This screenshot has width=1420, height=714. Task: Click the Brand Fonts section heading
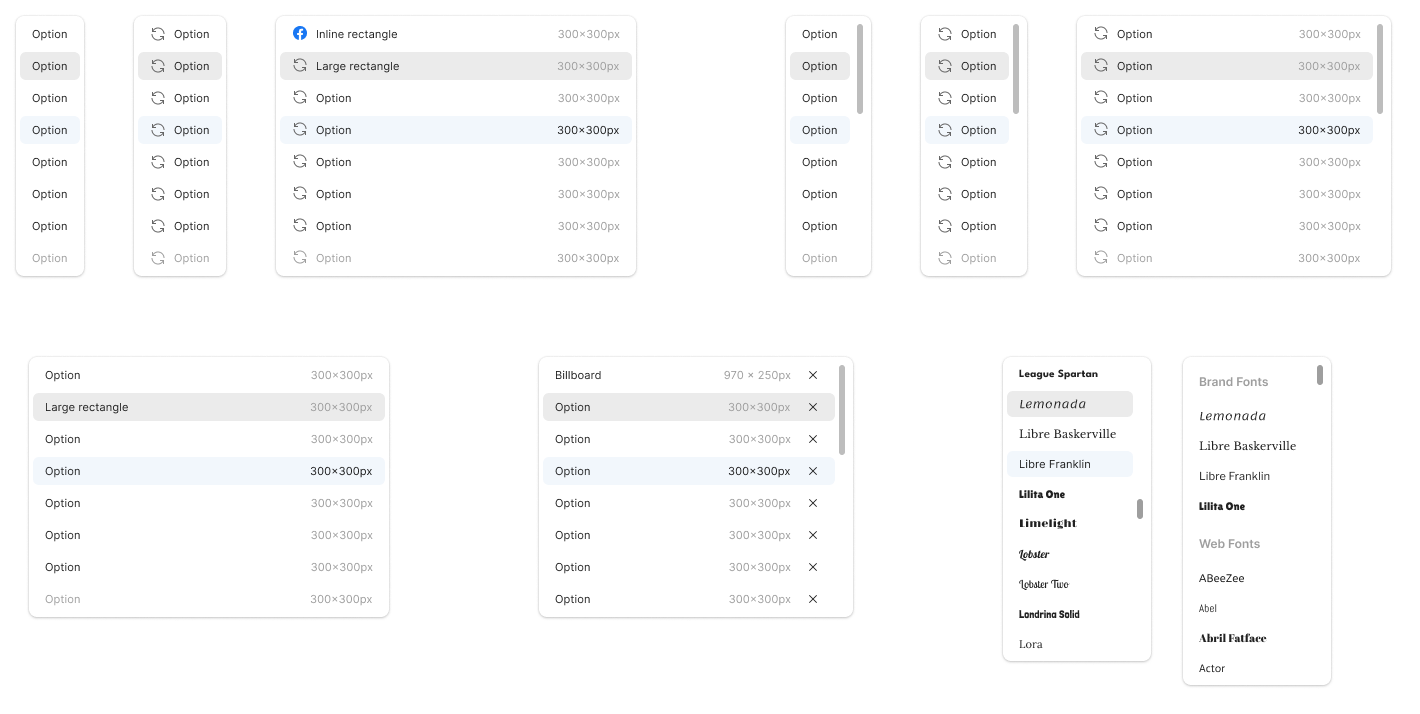pos(1233,382)
